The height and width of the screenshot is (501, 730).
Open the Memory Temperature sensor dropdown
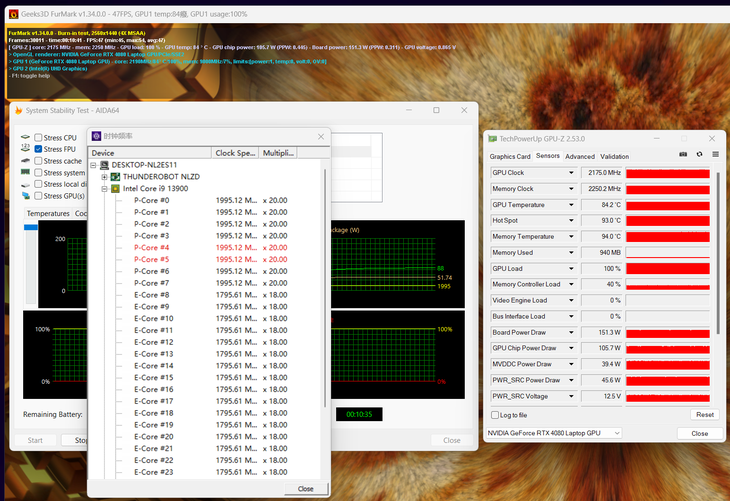pyautogui.click(x=571, y=237)
